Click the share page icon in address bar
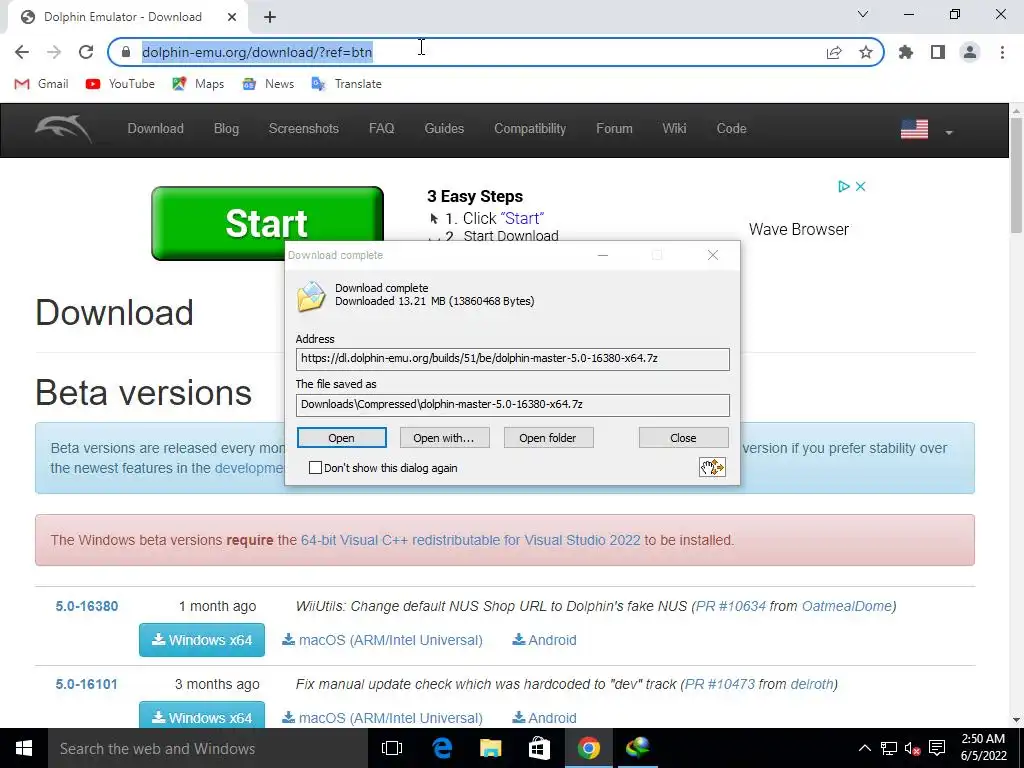The width and height of the screenshot is (1024, 768). (834, 52)
